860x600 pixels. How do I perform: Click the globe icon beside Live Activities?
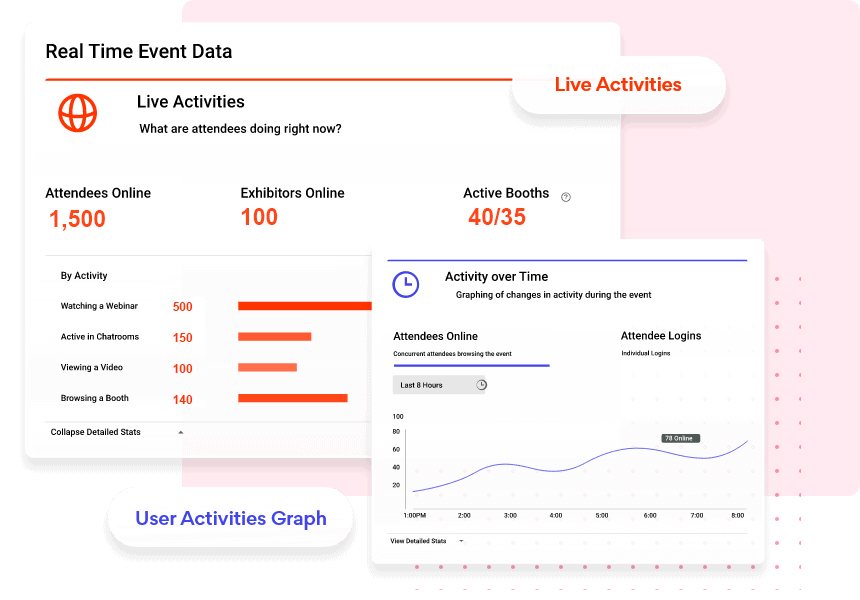click(x=77, y=113)
